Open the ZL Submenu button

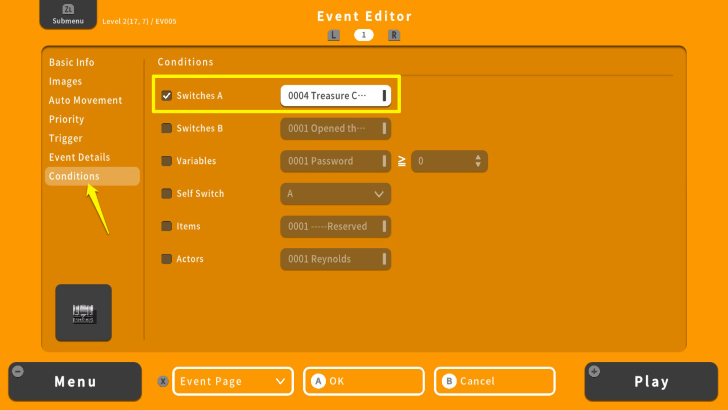[68, 14]
